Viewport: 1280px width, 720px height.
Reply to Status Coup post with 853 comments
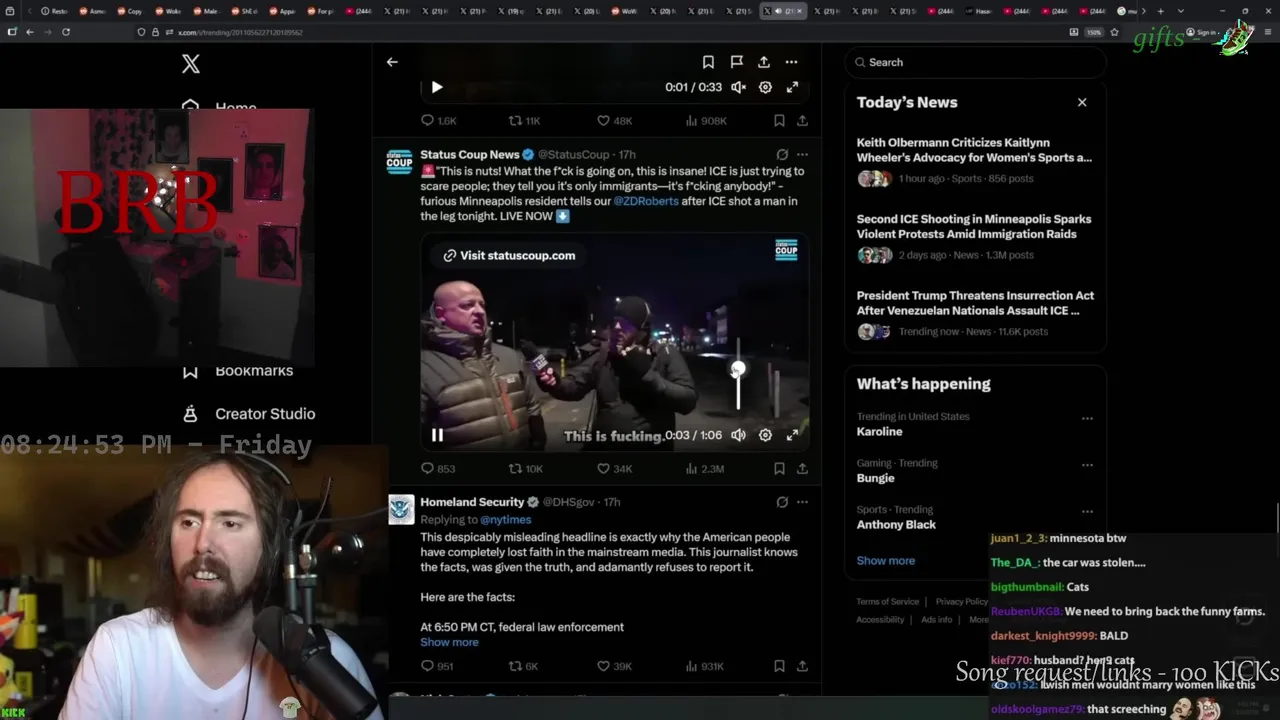[x=438, y=468]
